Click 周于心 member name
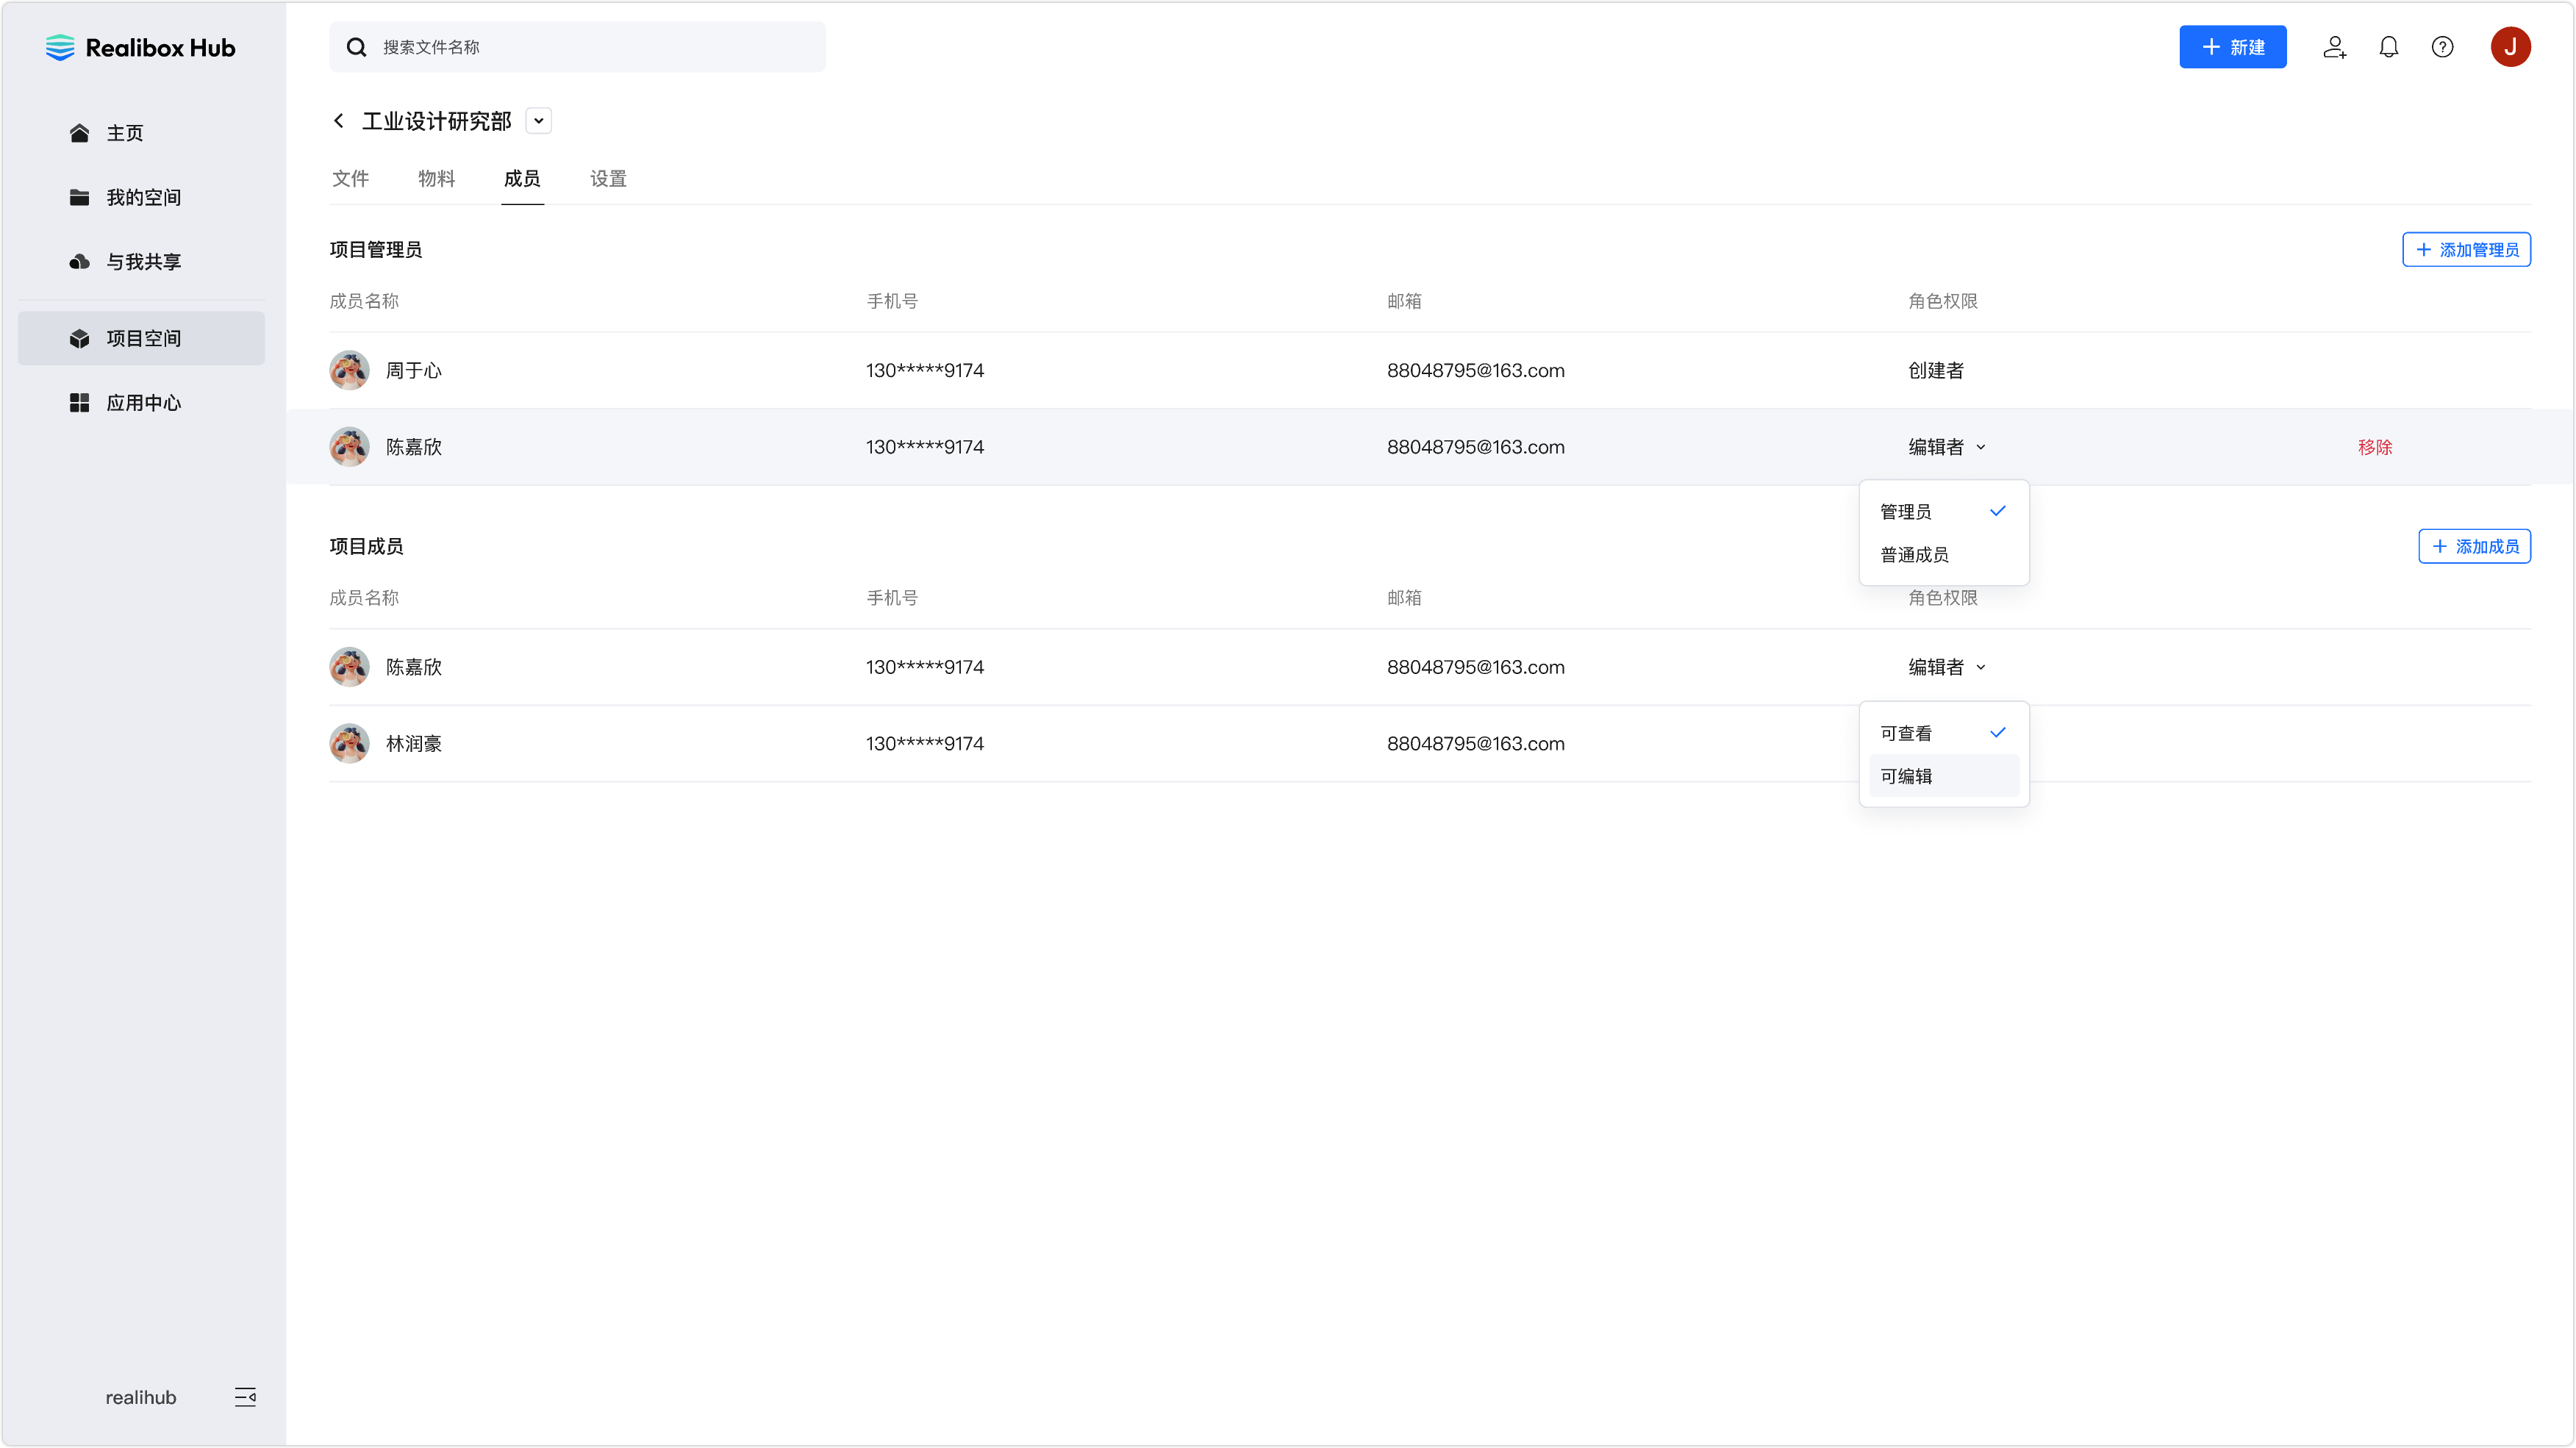The height and width of the screenshot is (1448, 2576). 414,371
